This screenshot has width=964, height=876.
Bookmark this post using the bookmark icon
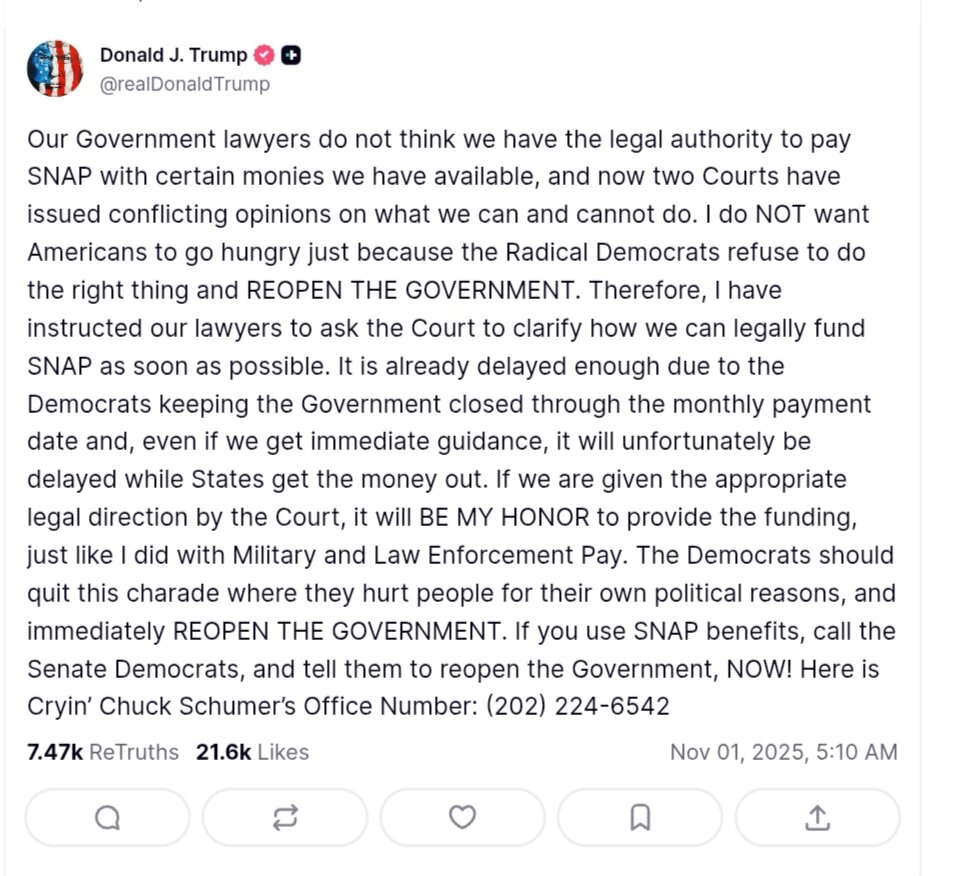[x=640, y=818]
